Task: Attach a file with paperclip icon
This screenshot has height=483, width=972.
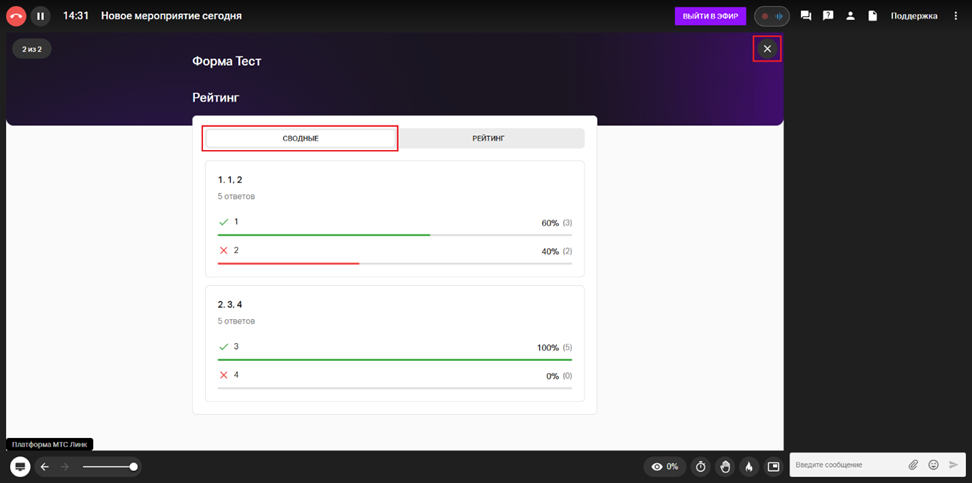Action: 913,464
